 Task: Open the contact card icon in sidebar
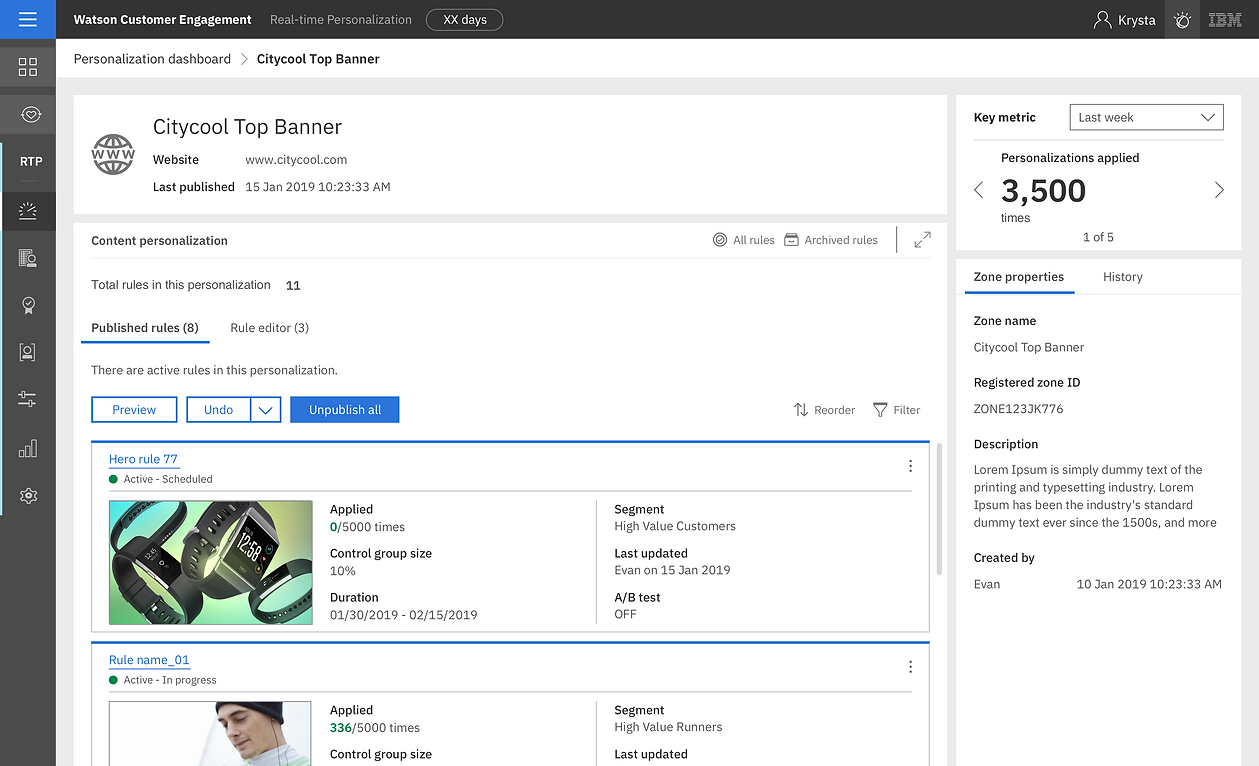(x=28, y=352)
